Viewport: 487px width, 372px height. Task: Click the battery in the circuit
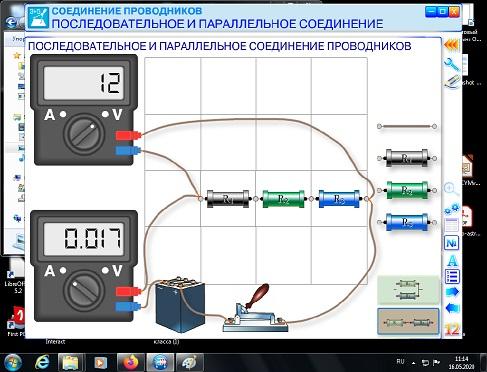[x=180, y=304]
